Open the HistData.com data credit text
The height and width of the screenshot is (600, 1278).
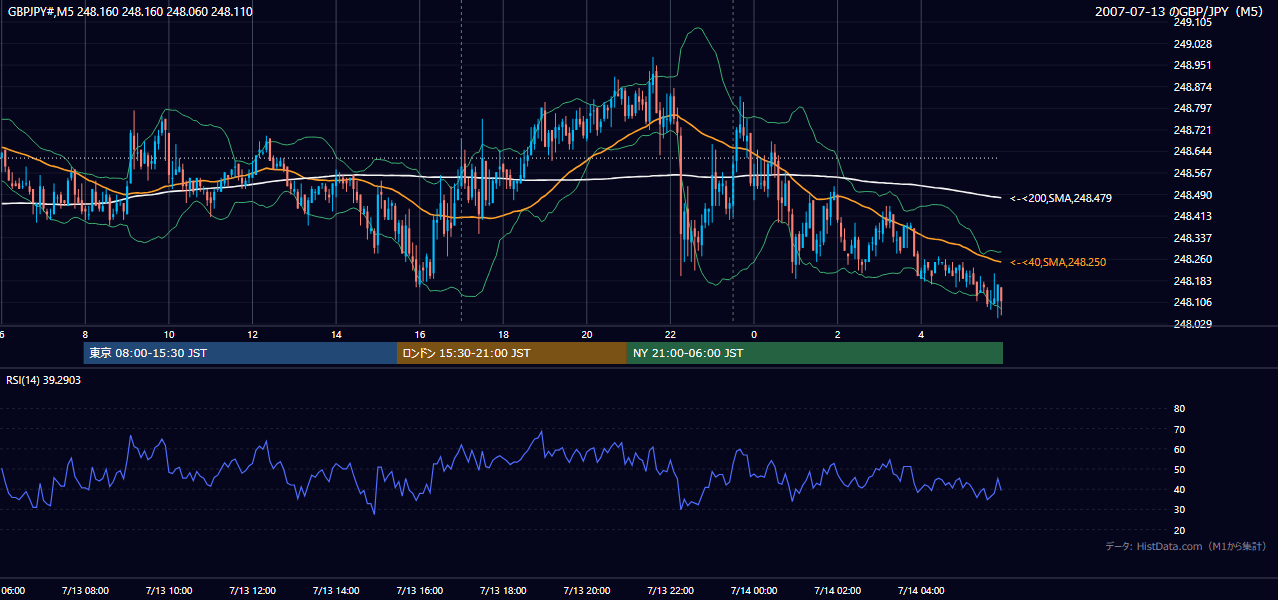1186,546
